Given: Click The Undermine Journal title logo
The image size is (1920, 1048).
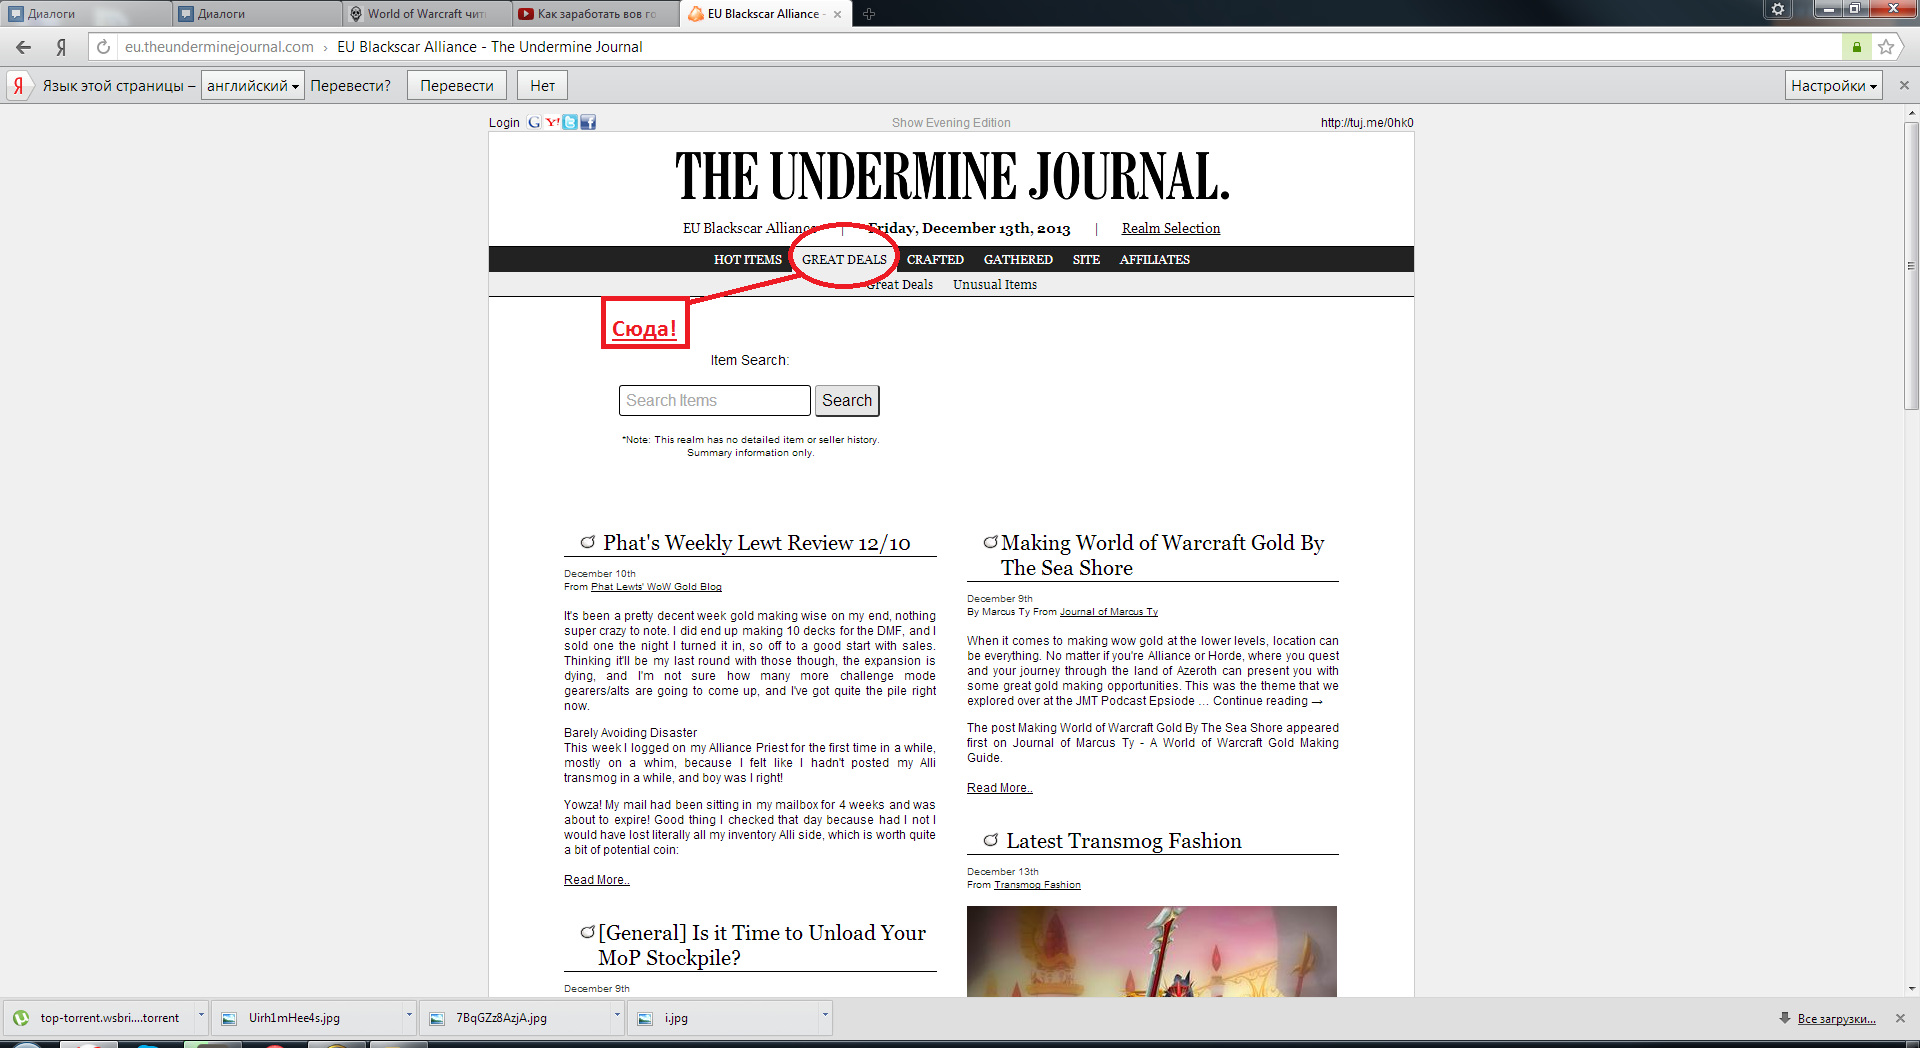Looking at the screenshot, I should [952, 177].
